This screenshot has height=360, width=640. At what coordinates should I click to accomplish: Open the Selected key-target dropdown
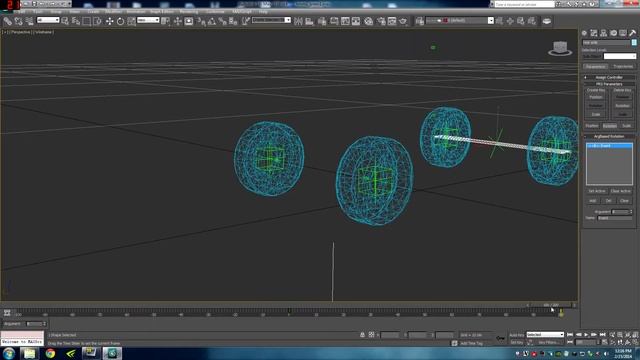545,335
